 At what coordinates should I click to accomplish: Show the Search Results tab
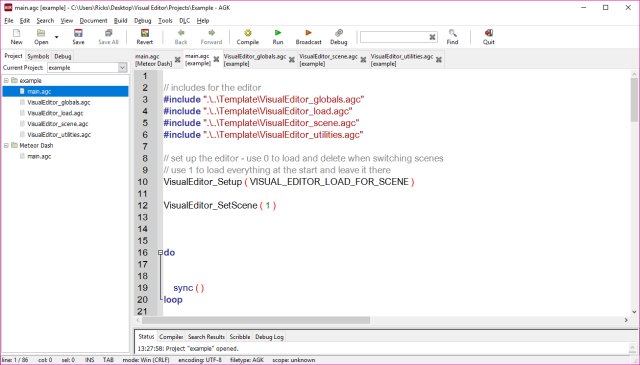pyautogui.click(x=206, y=337)
